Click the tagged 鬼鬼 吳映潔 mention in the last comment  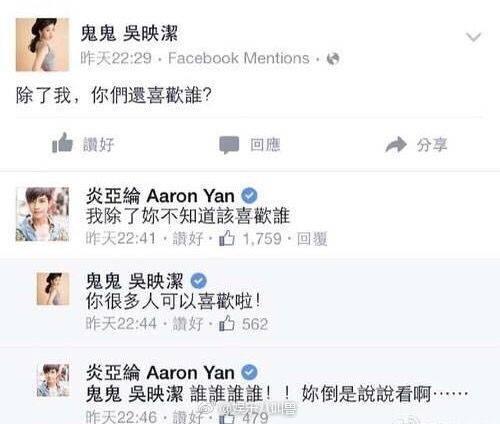pos(135,394)
